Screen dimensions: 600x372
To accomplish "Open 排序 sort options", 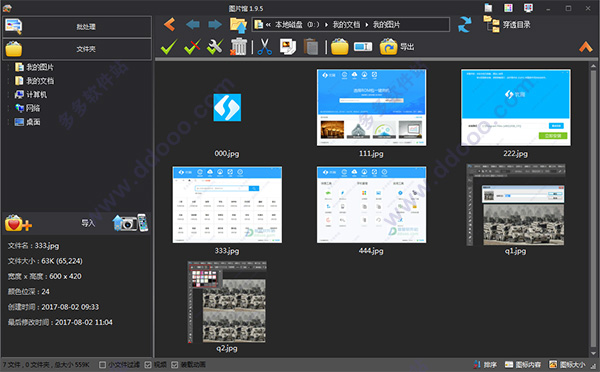I will click(x=485, y=365).
